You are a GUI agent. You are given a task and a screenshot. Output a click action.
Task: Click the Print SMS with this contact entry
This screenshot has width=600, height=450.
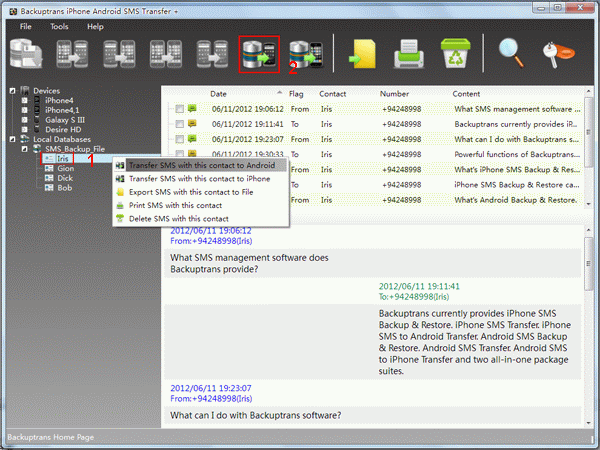[201, 205]
